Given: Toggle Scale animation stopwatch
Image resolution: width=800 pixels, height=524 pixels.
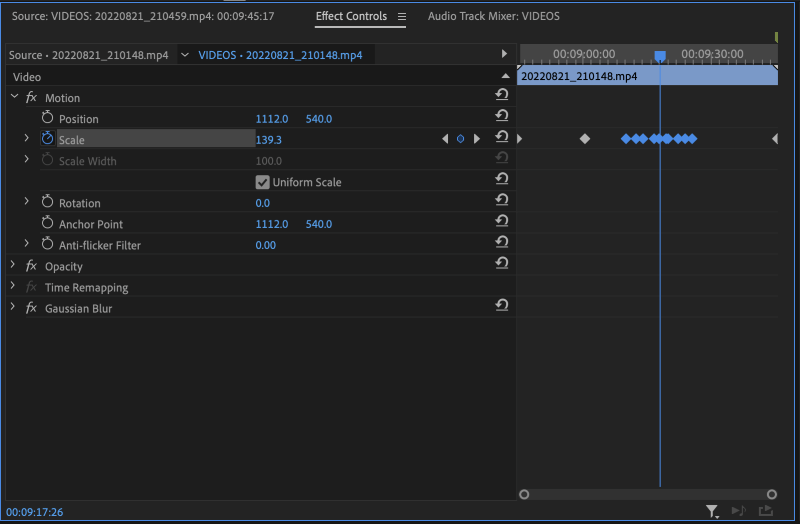Looking at the screenshot, I should [x=47, y=139].
